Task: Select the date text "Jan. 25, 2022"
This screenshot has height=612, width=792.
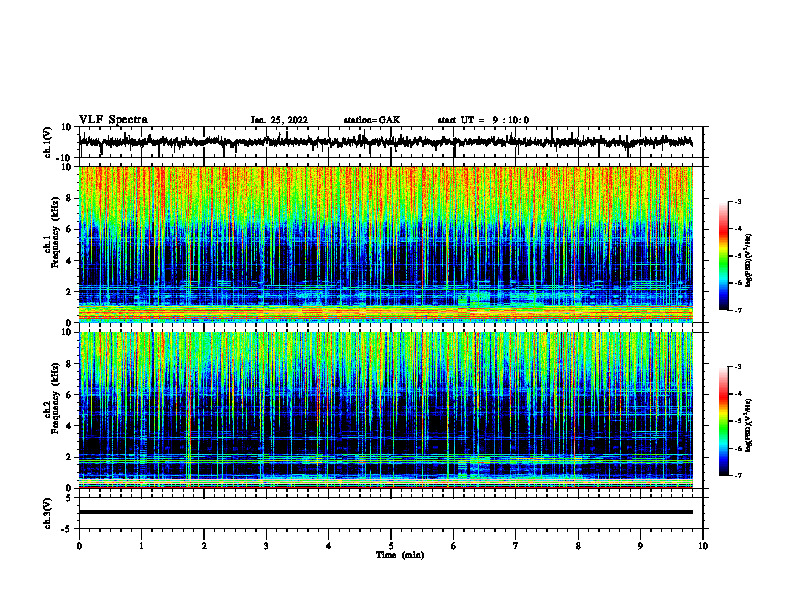Action: point(279,120)
